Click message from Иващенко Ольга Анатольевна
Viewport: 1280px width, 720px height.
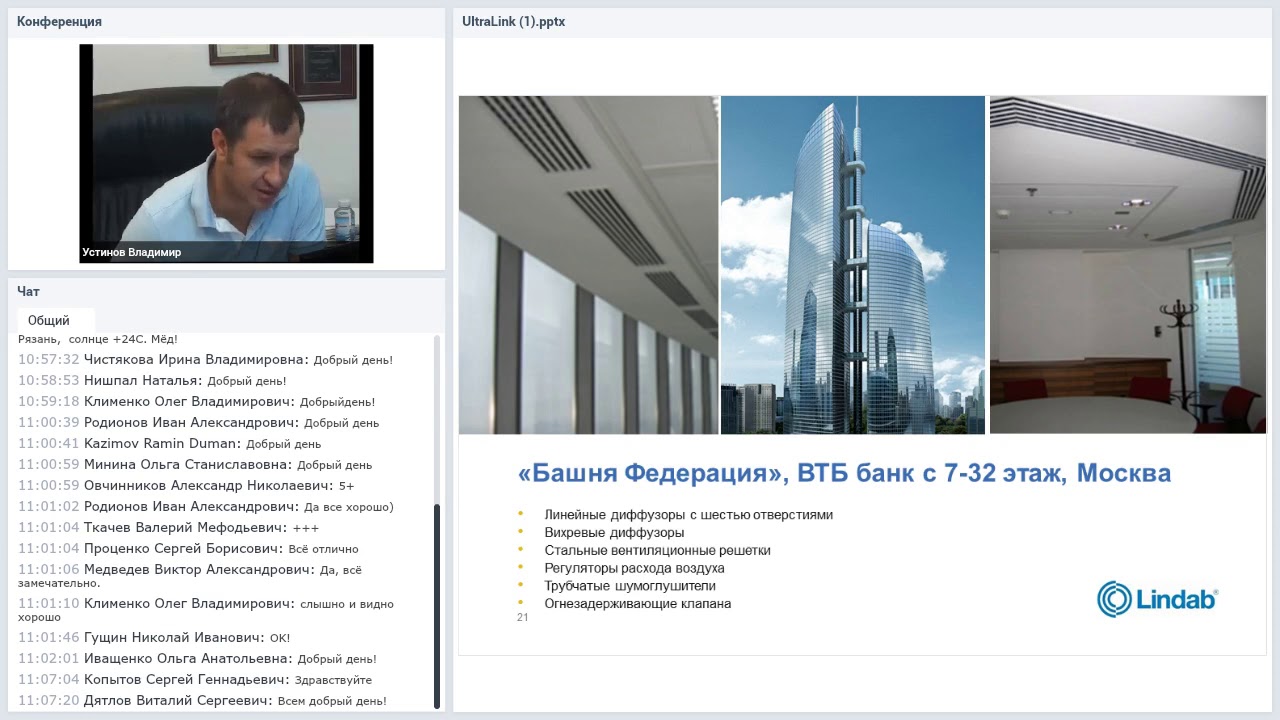197,659
